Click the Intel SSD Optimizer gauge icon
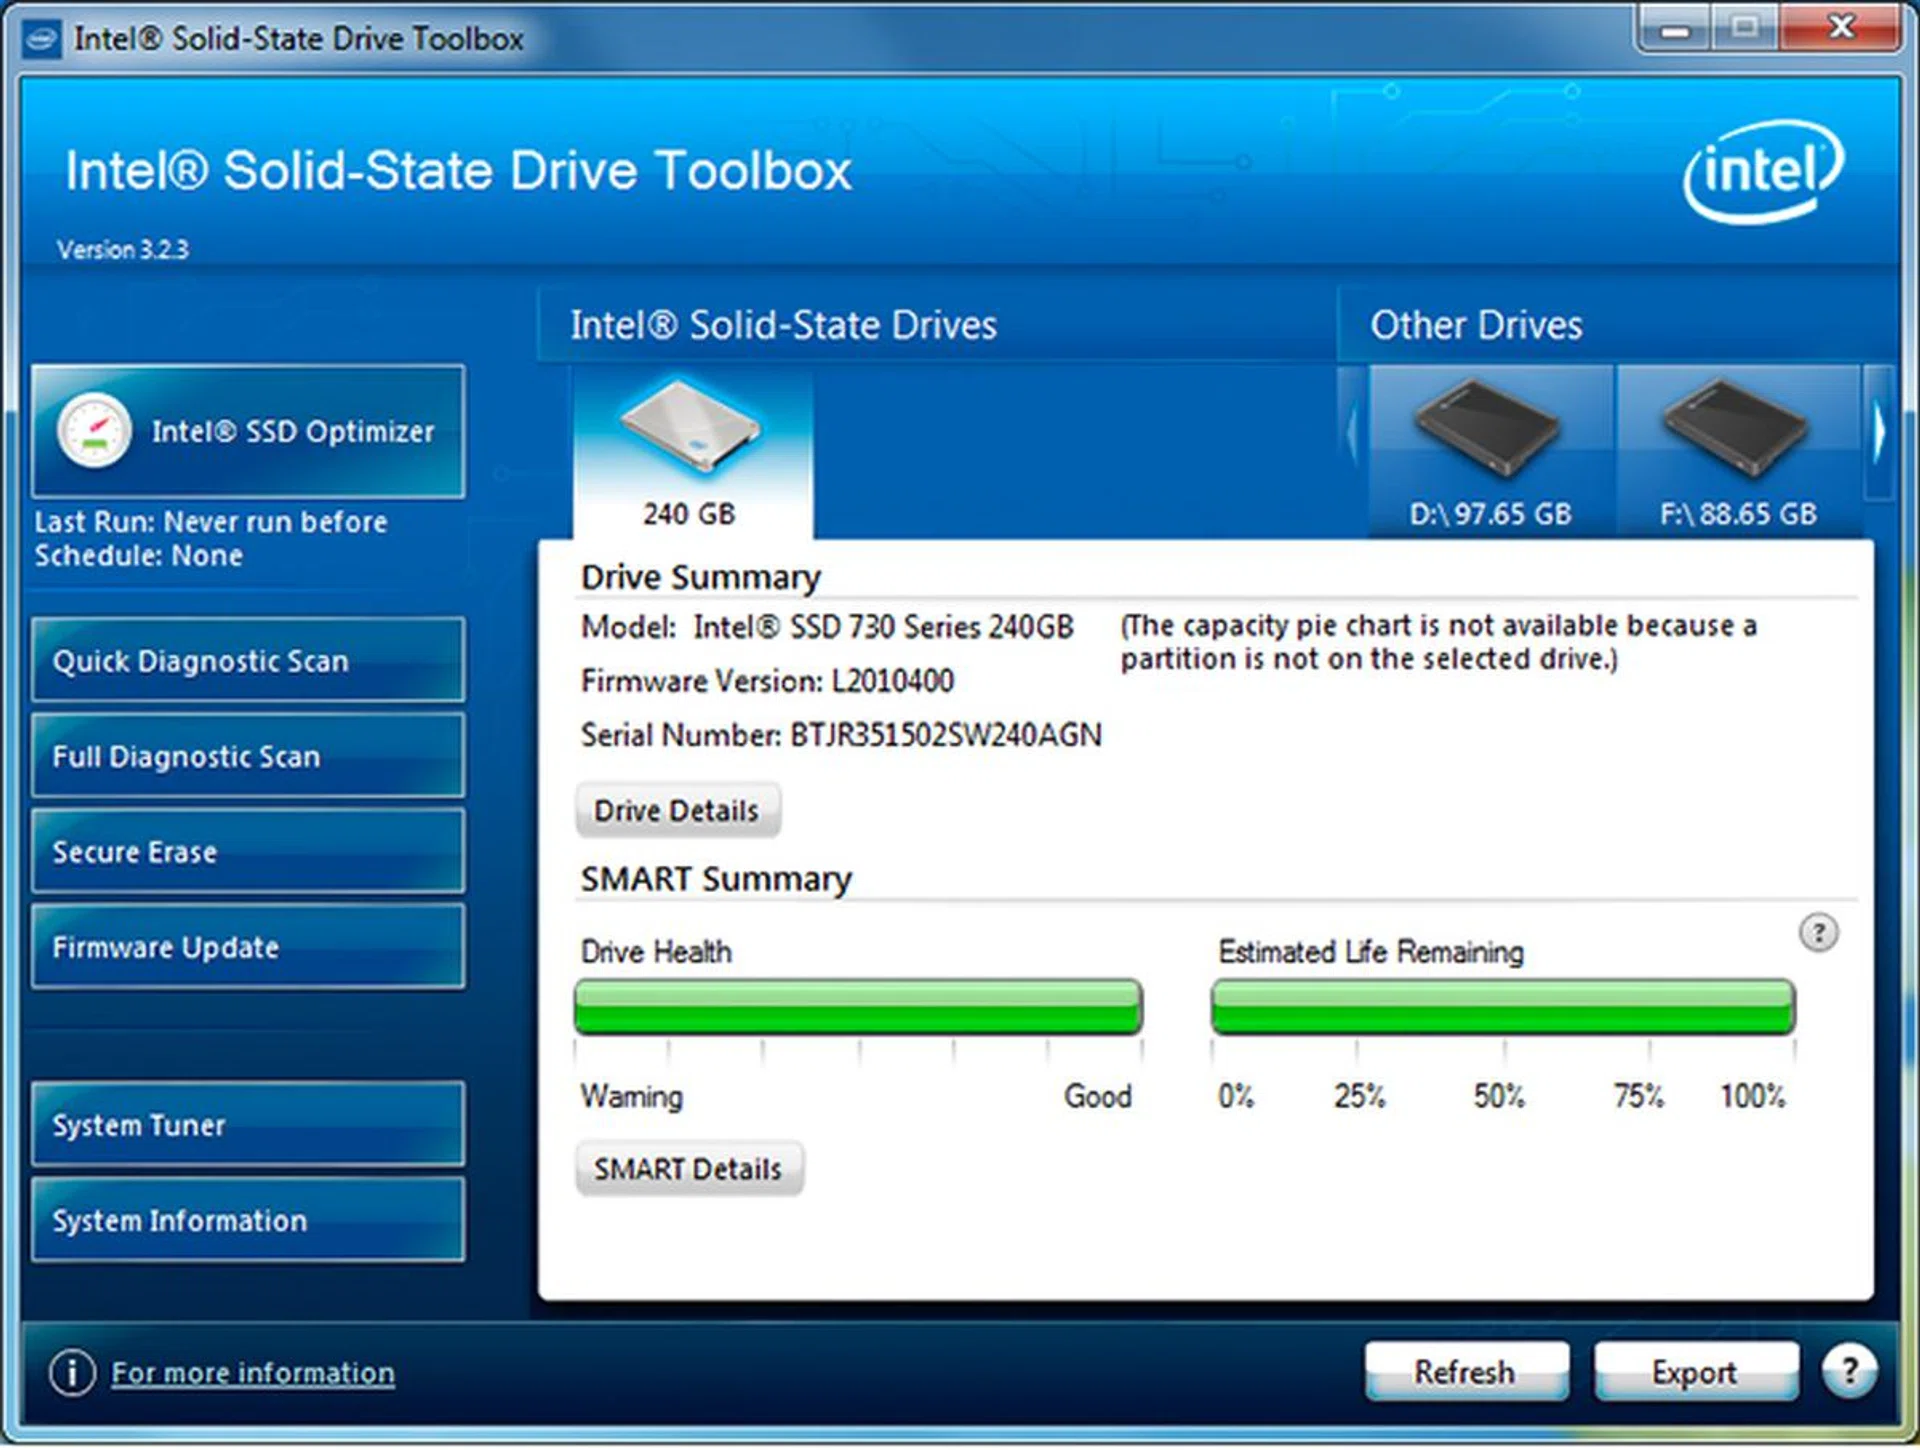The width and height of the screenshot is (1920, 1450). (93, 431)
